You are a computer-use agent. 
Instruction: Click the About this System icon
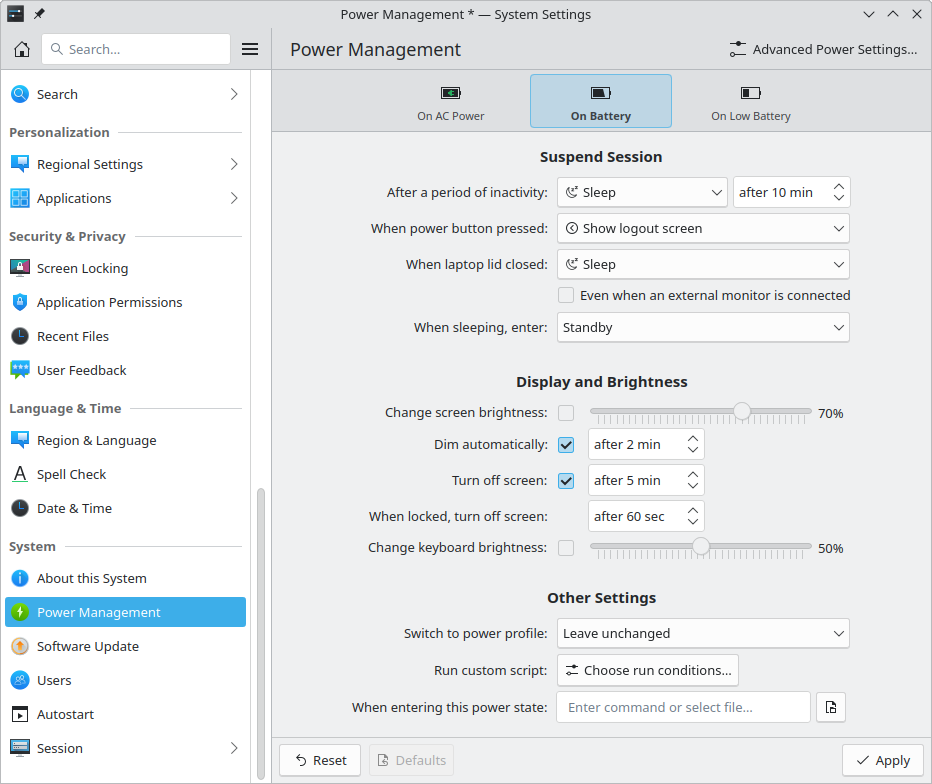click(20, 578)
